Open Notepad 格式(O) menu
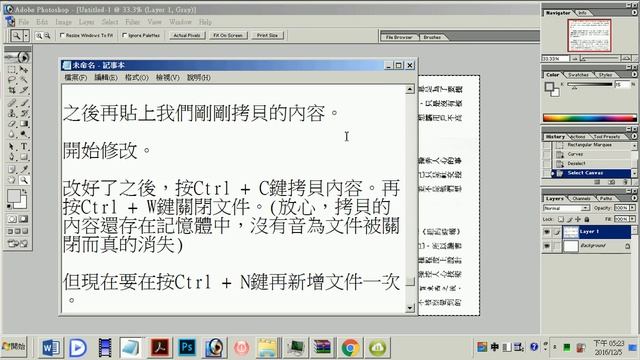The width and height of the screenshot is (640, 360). click(137, 78)
